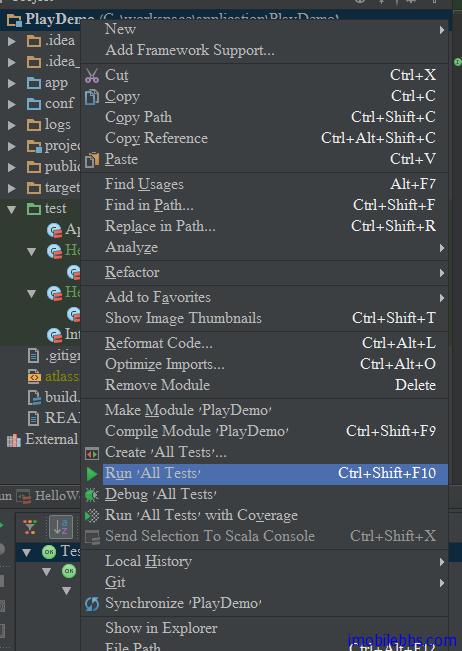
Task: Click the Paste clipboard icon
Action: 92,160
